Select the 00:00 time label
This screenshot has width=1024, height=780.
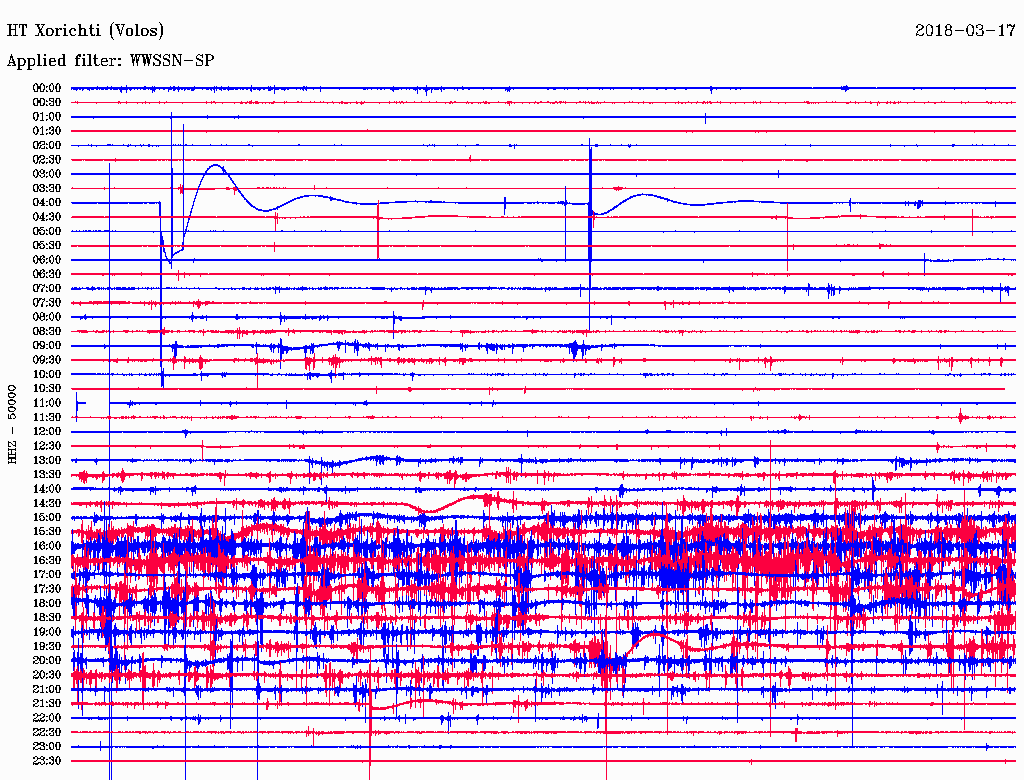[47, 88]
